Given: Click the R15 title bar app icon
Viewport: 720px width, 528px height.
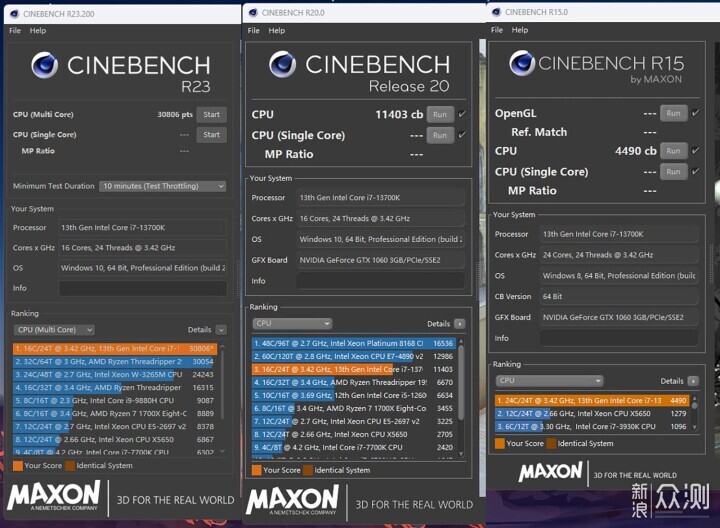Looking at the screenshot, I should pyautogui.click(x=495, y=12).
